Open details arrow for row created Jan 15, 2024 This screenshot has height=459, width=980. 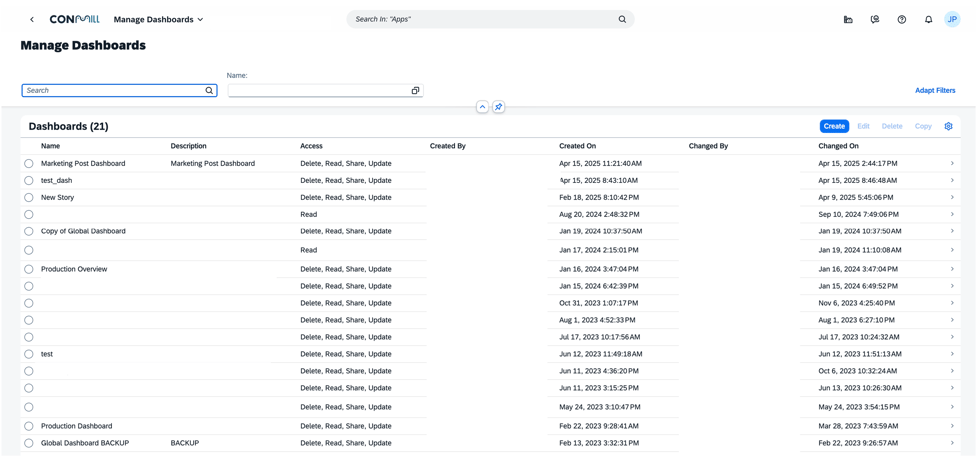coord(952,286)
